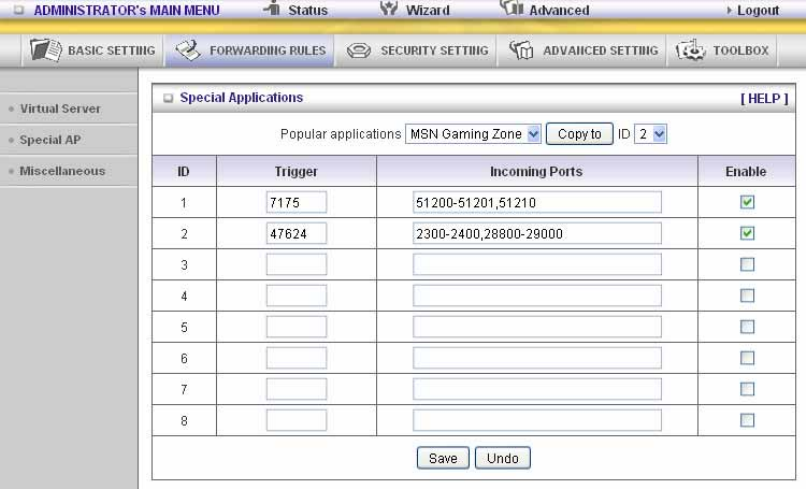
Task: Click the Save button
Action: click(443, 458)
